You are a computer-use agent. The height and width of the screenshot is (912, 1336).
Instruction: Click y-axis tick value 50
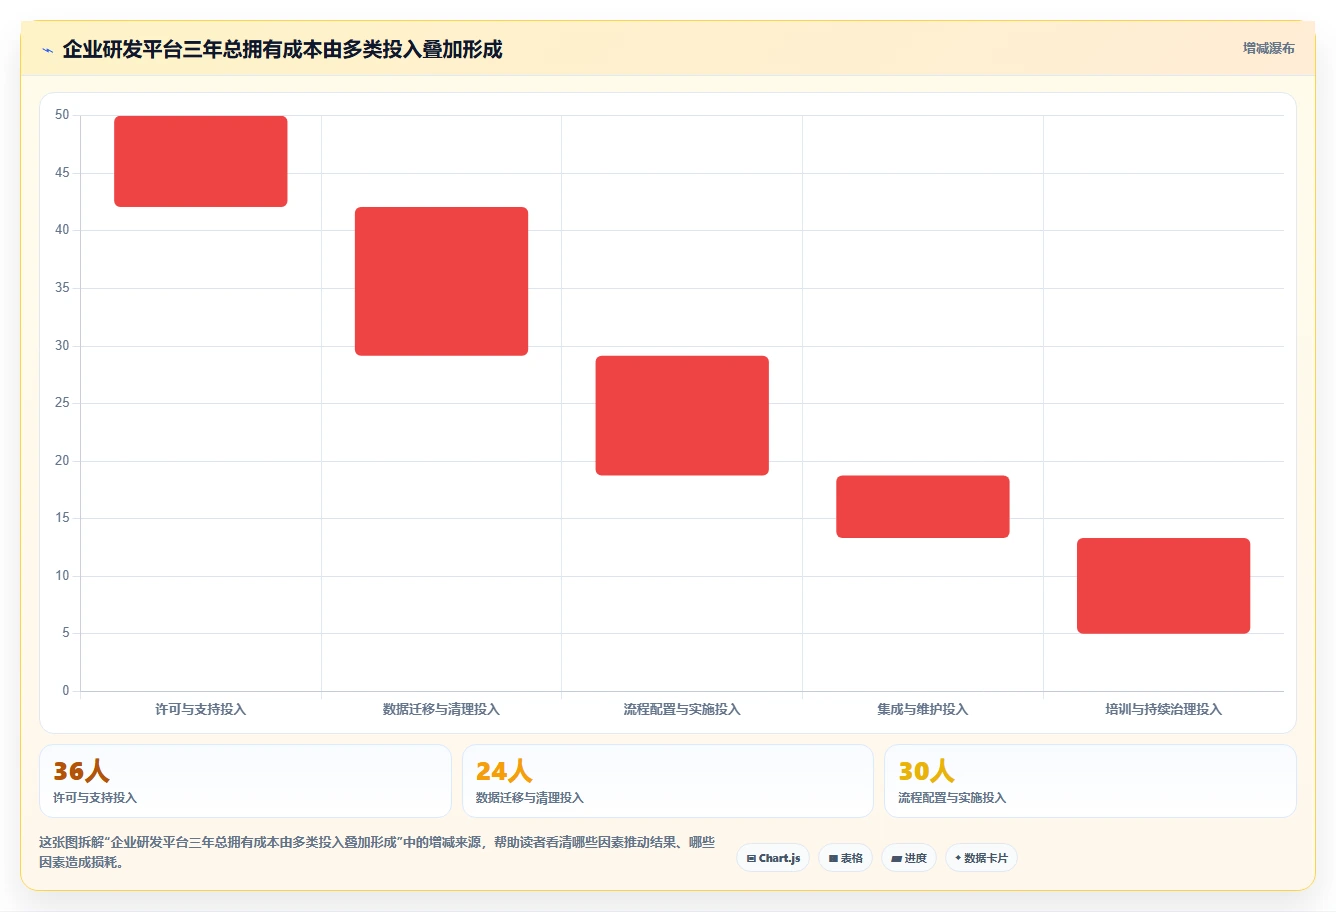62,115
